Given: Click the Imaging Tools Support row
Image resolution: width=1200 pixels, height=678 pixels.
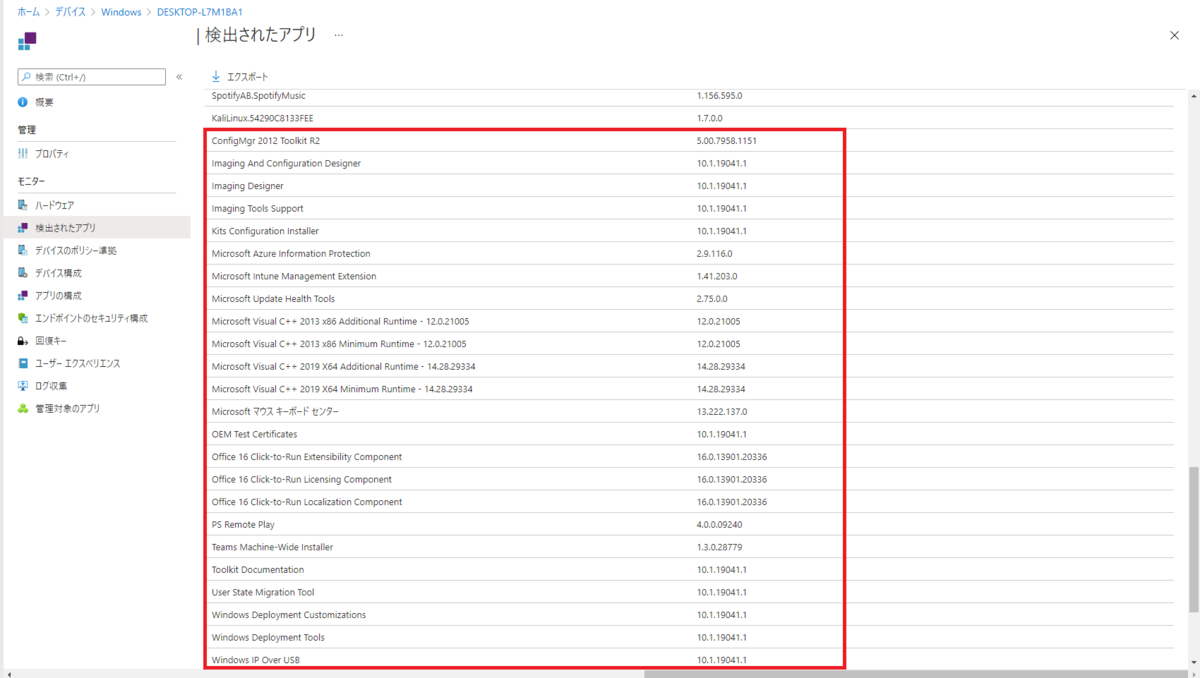Looking at the screenshot, I should (692, 208).
